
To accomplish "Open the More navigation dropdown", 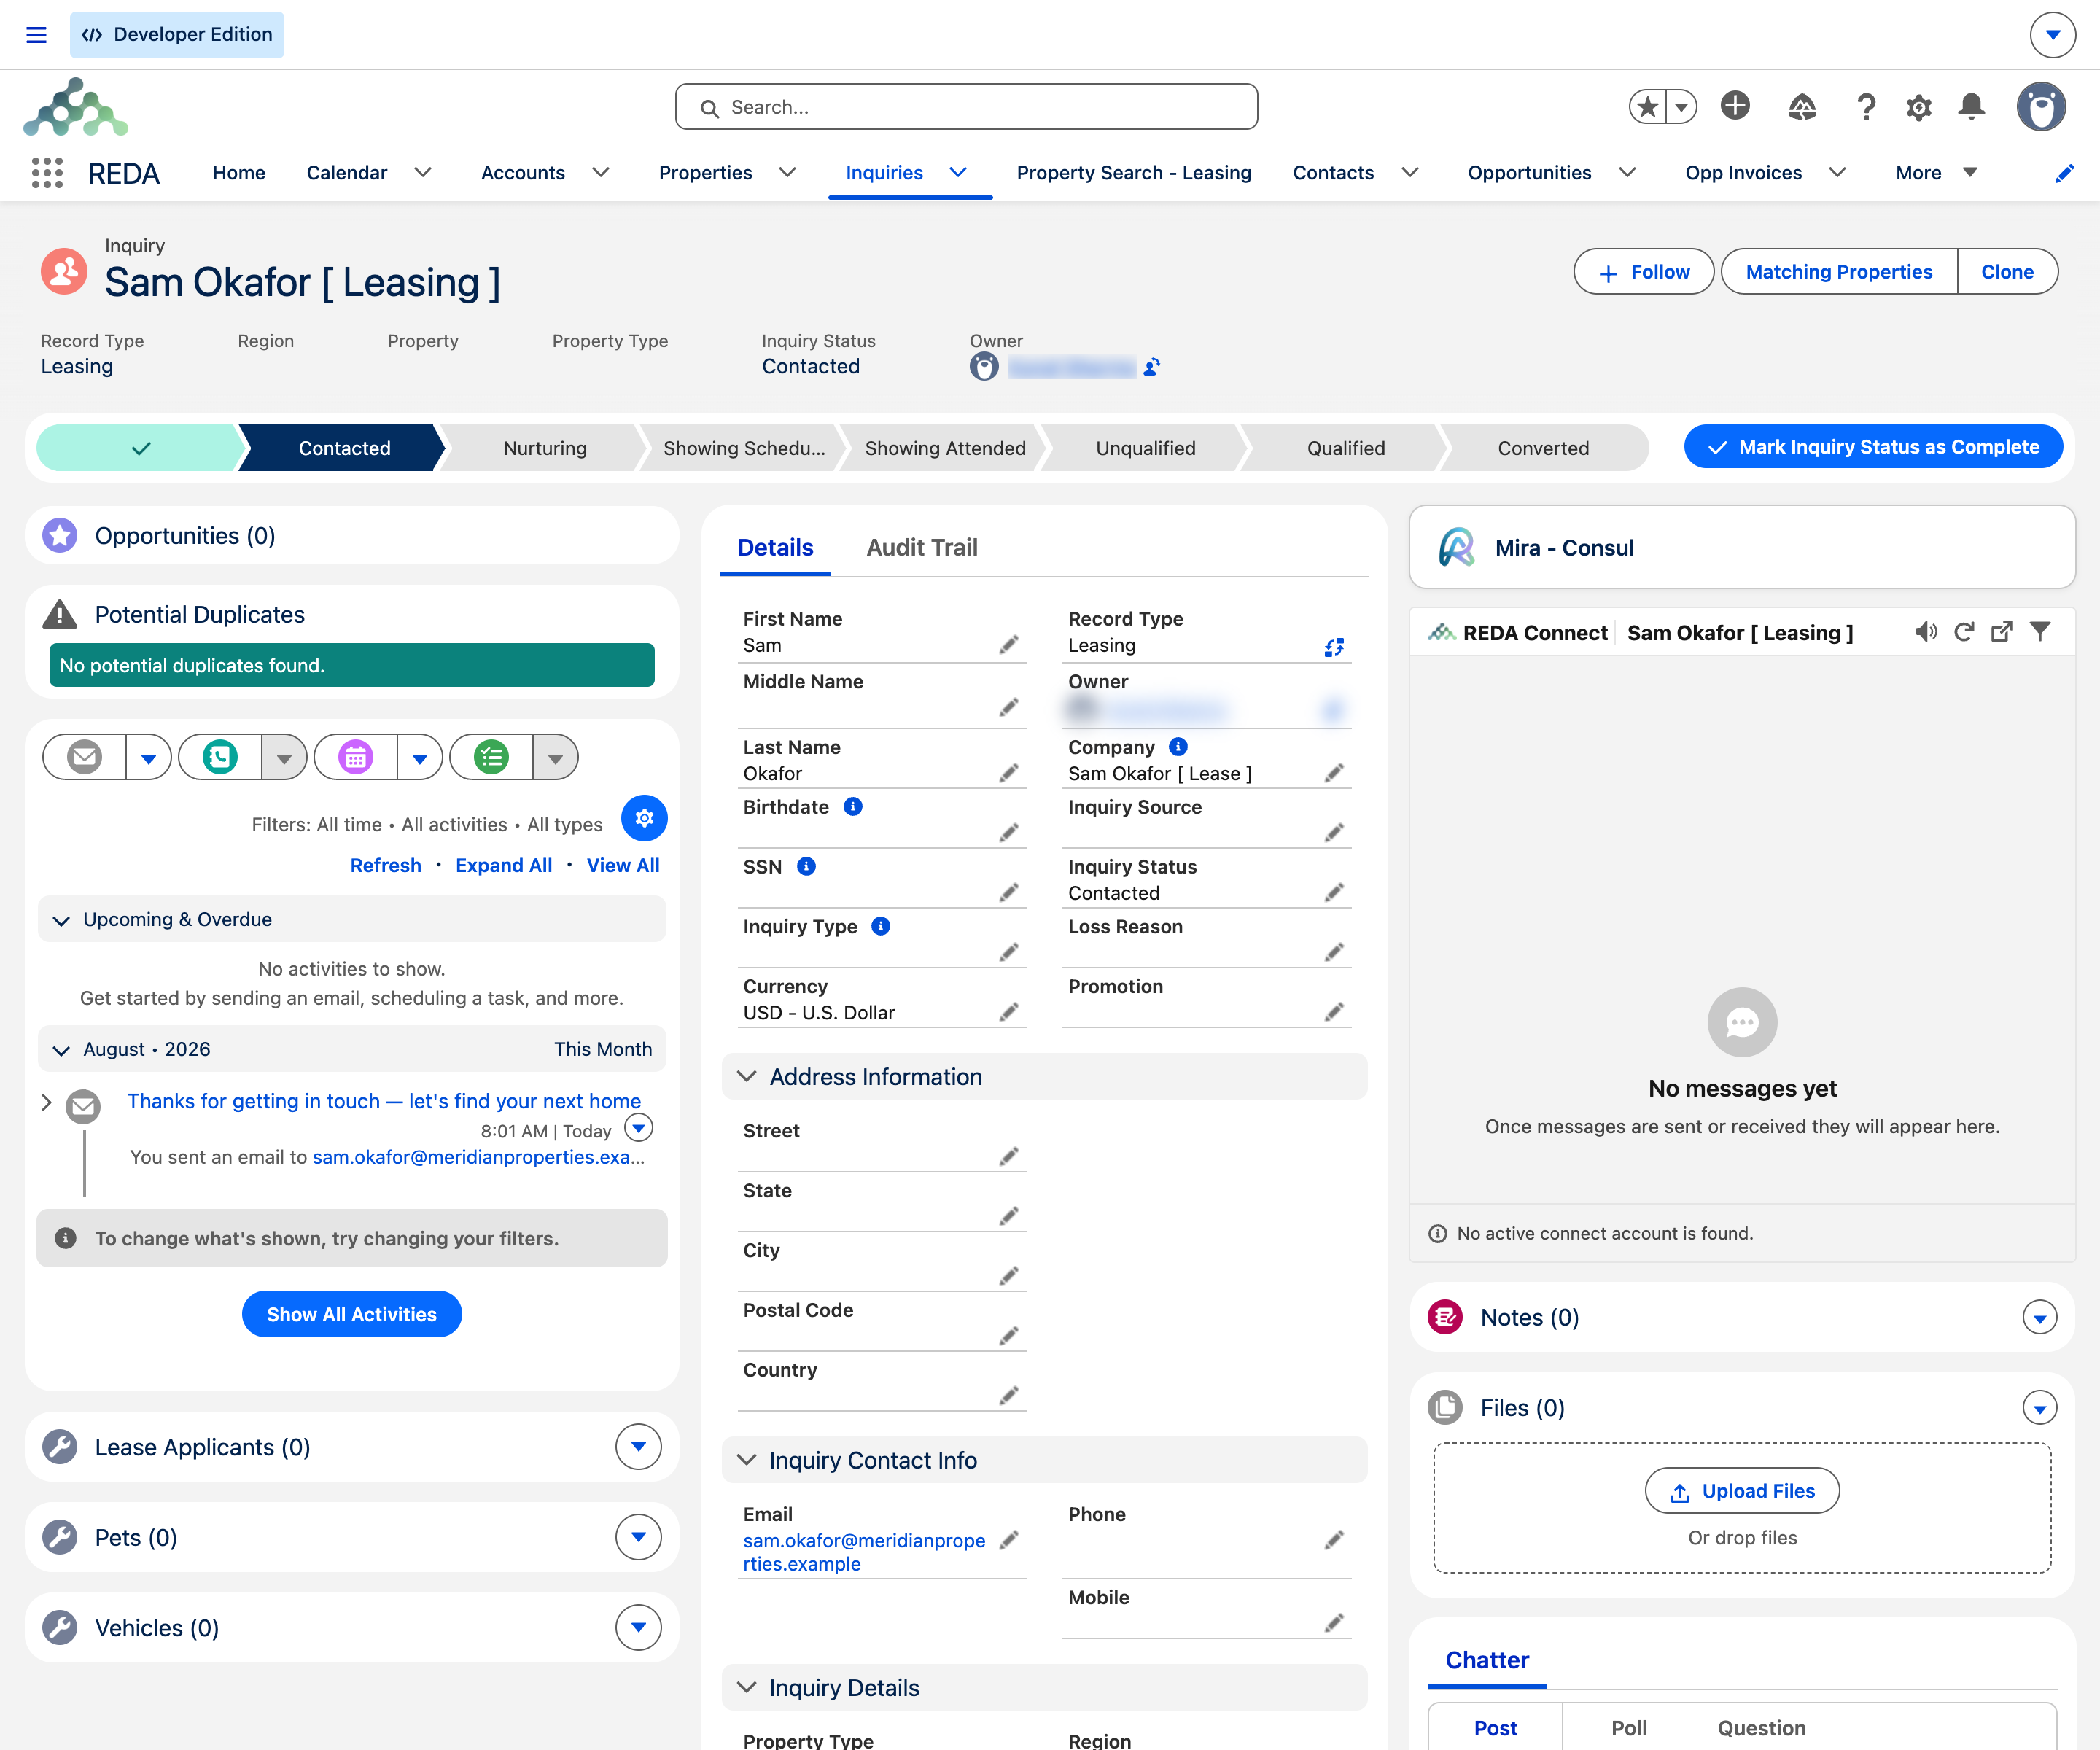I will pyautogui.click(x=1937, y=173).
